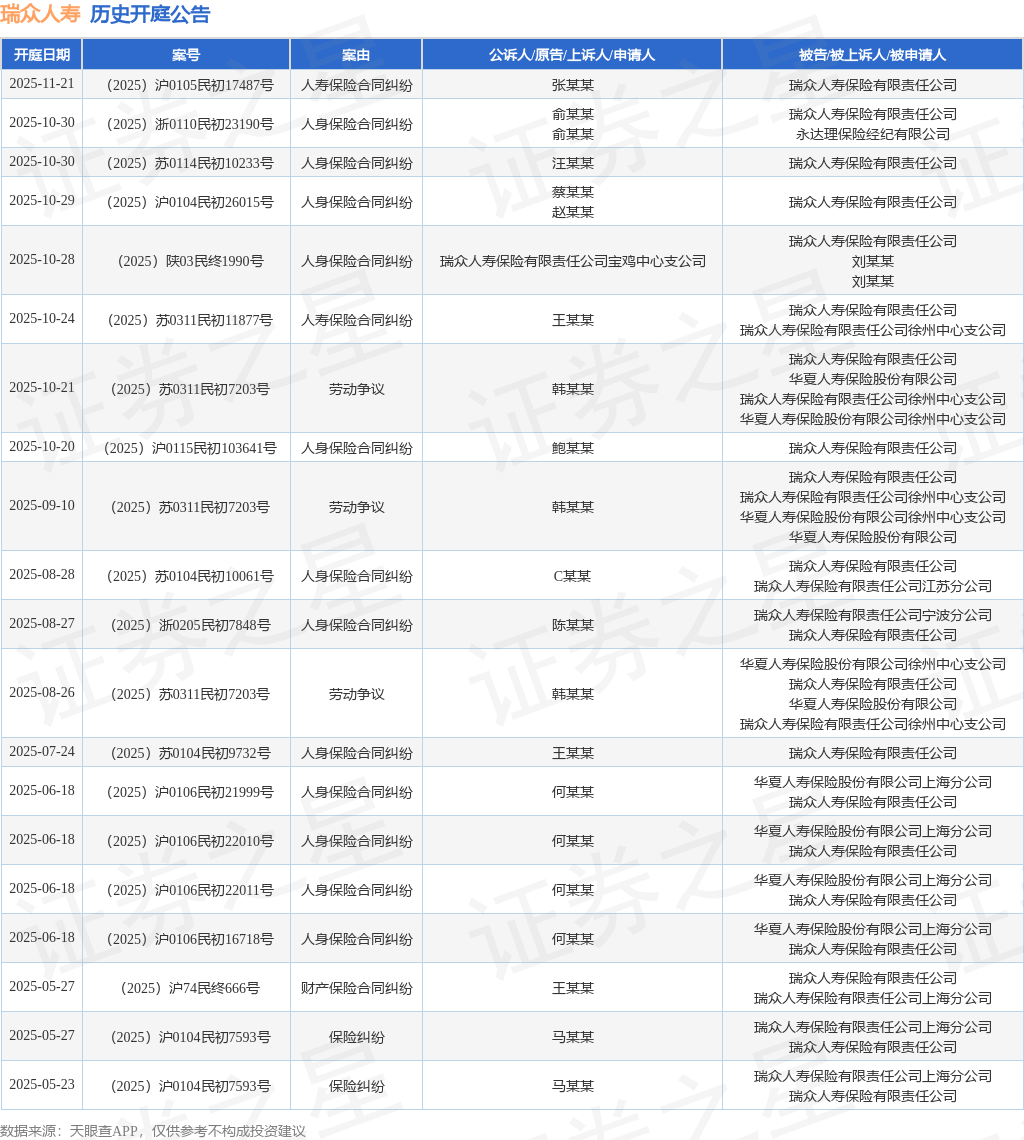Click case number 浙0205民初7848号
Image resolution: width=1024 pixels, height=1140 pixels.
[191, 625]
